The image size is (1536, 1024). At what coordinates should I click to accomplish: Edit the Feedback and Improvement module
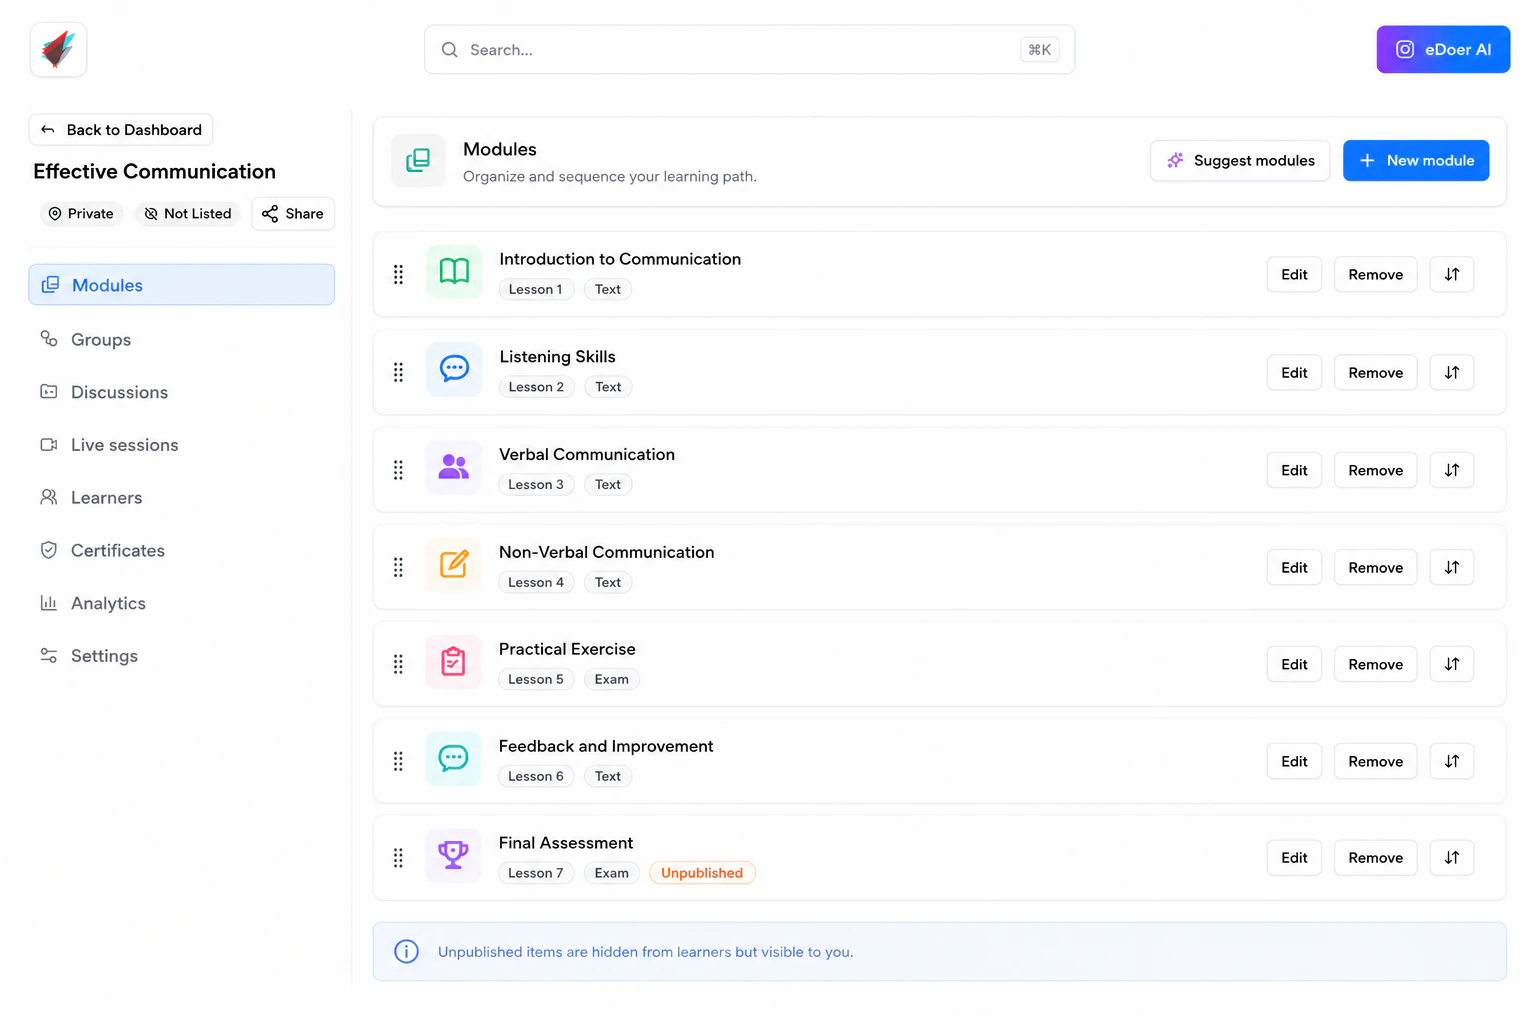[x=1294, y=761]
